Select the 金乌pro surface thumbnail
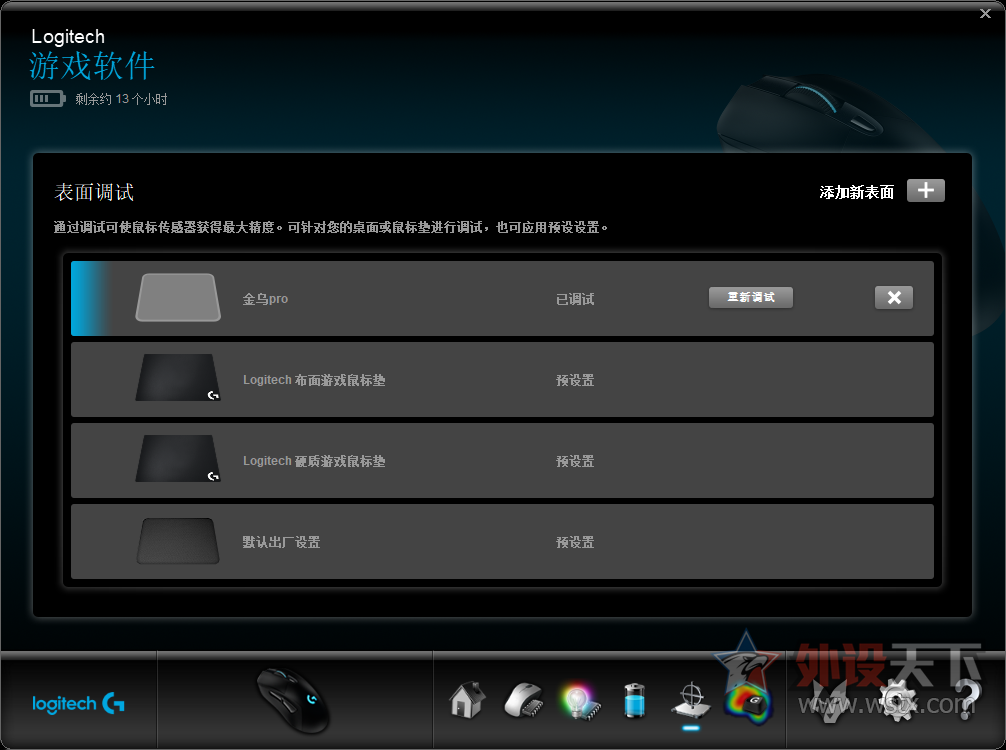This screenshot has height=750, width=1006. tap(178, 298)
